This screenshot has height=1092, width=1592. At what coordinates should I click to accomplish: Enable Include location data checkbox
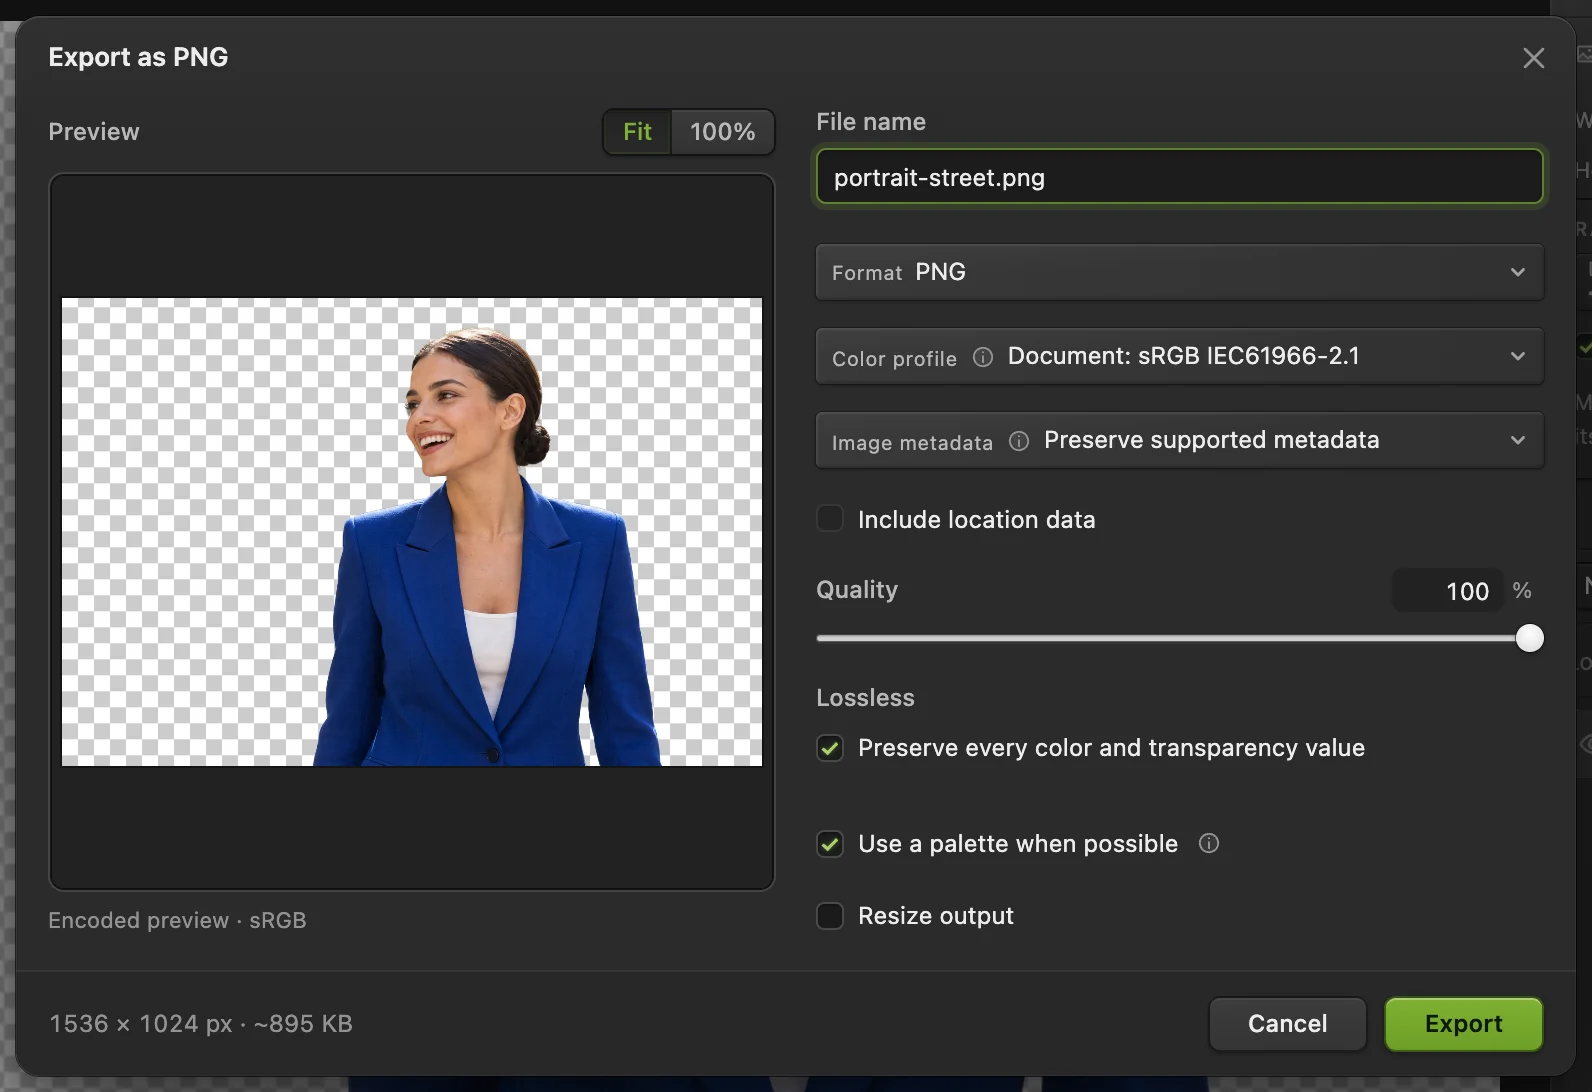tap(830, 518)
